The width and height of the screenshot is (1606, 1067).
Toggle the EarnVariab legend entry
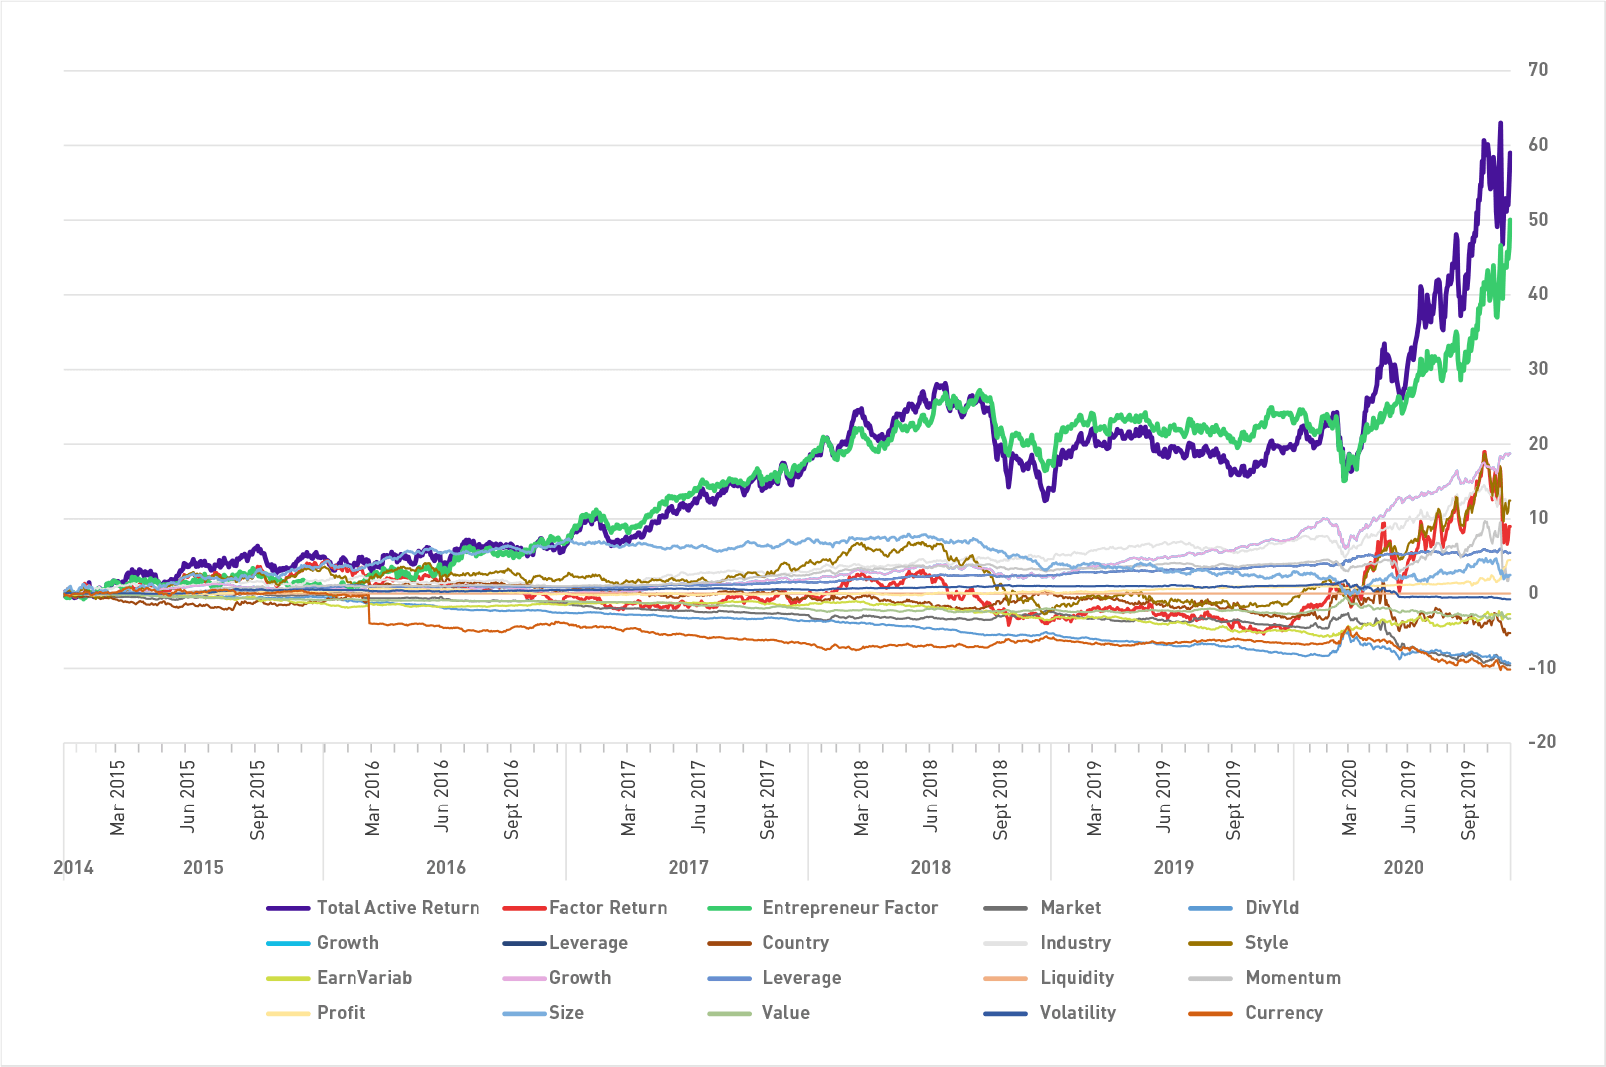coord(364,978)
